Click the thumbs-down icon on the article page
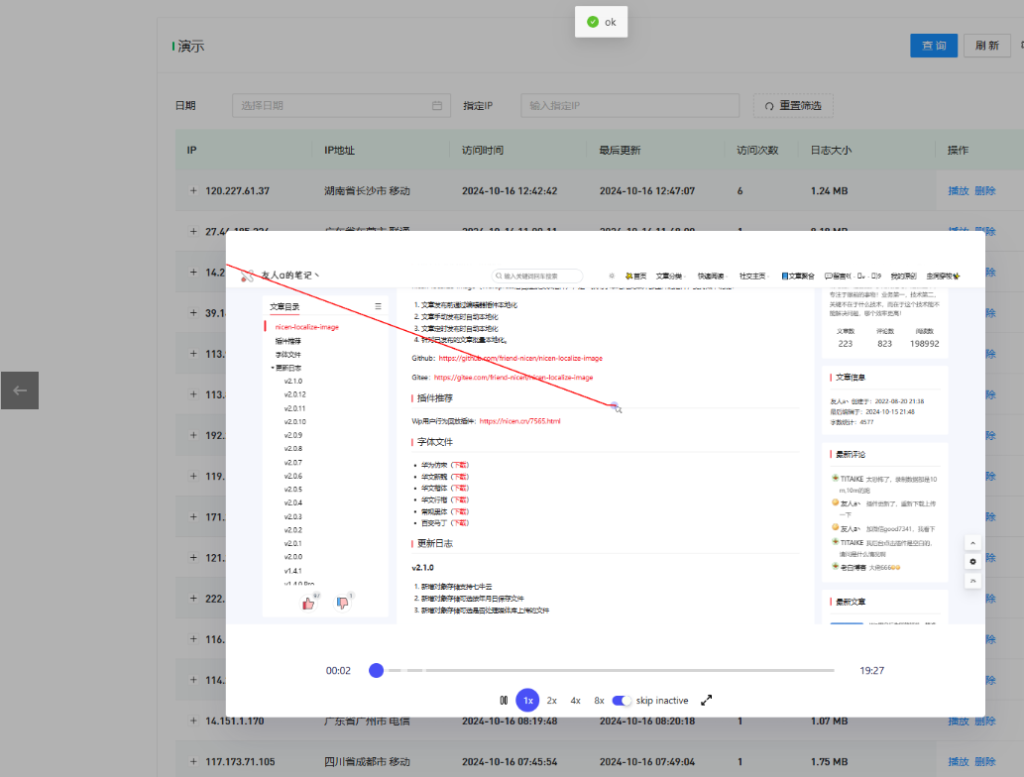The width and height of the screenshot is (1024, 777). click(x=343, y=603)
